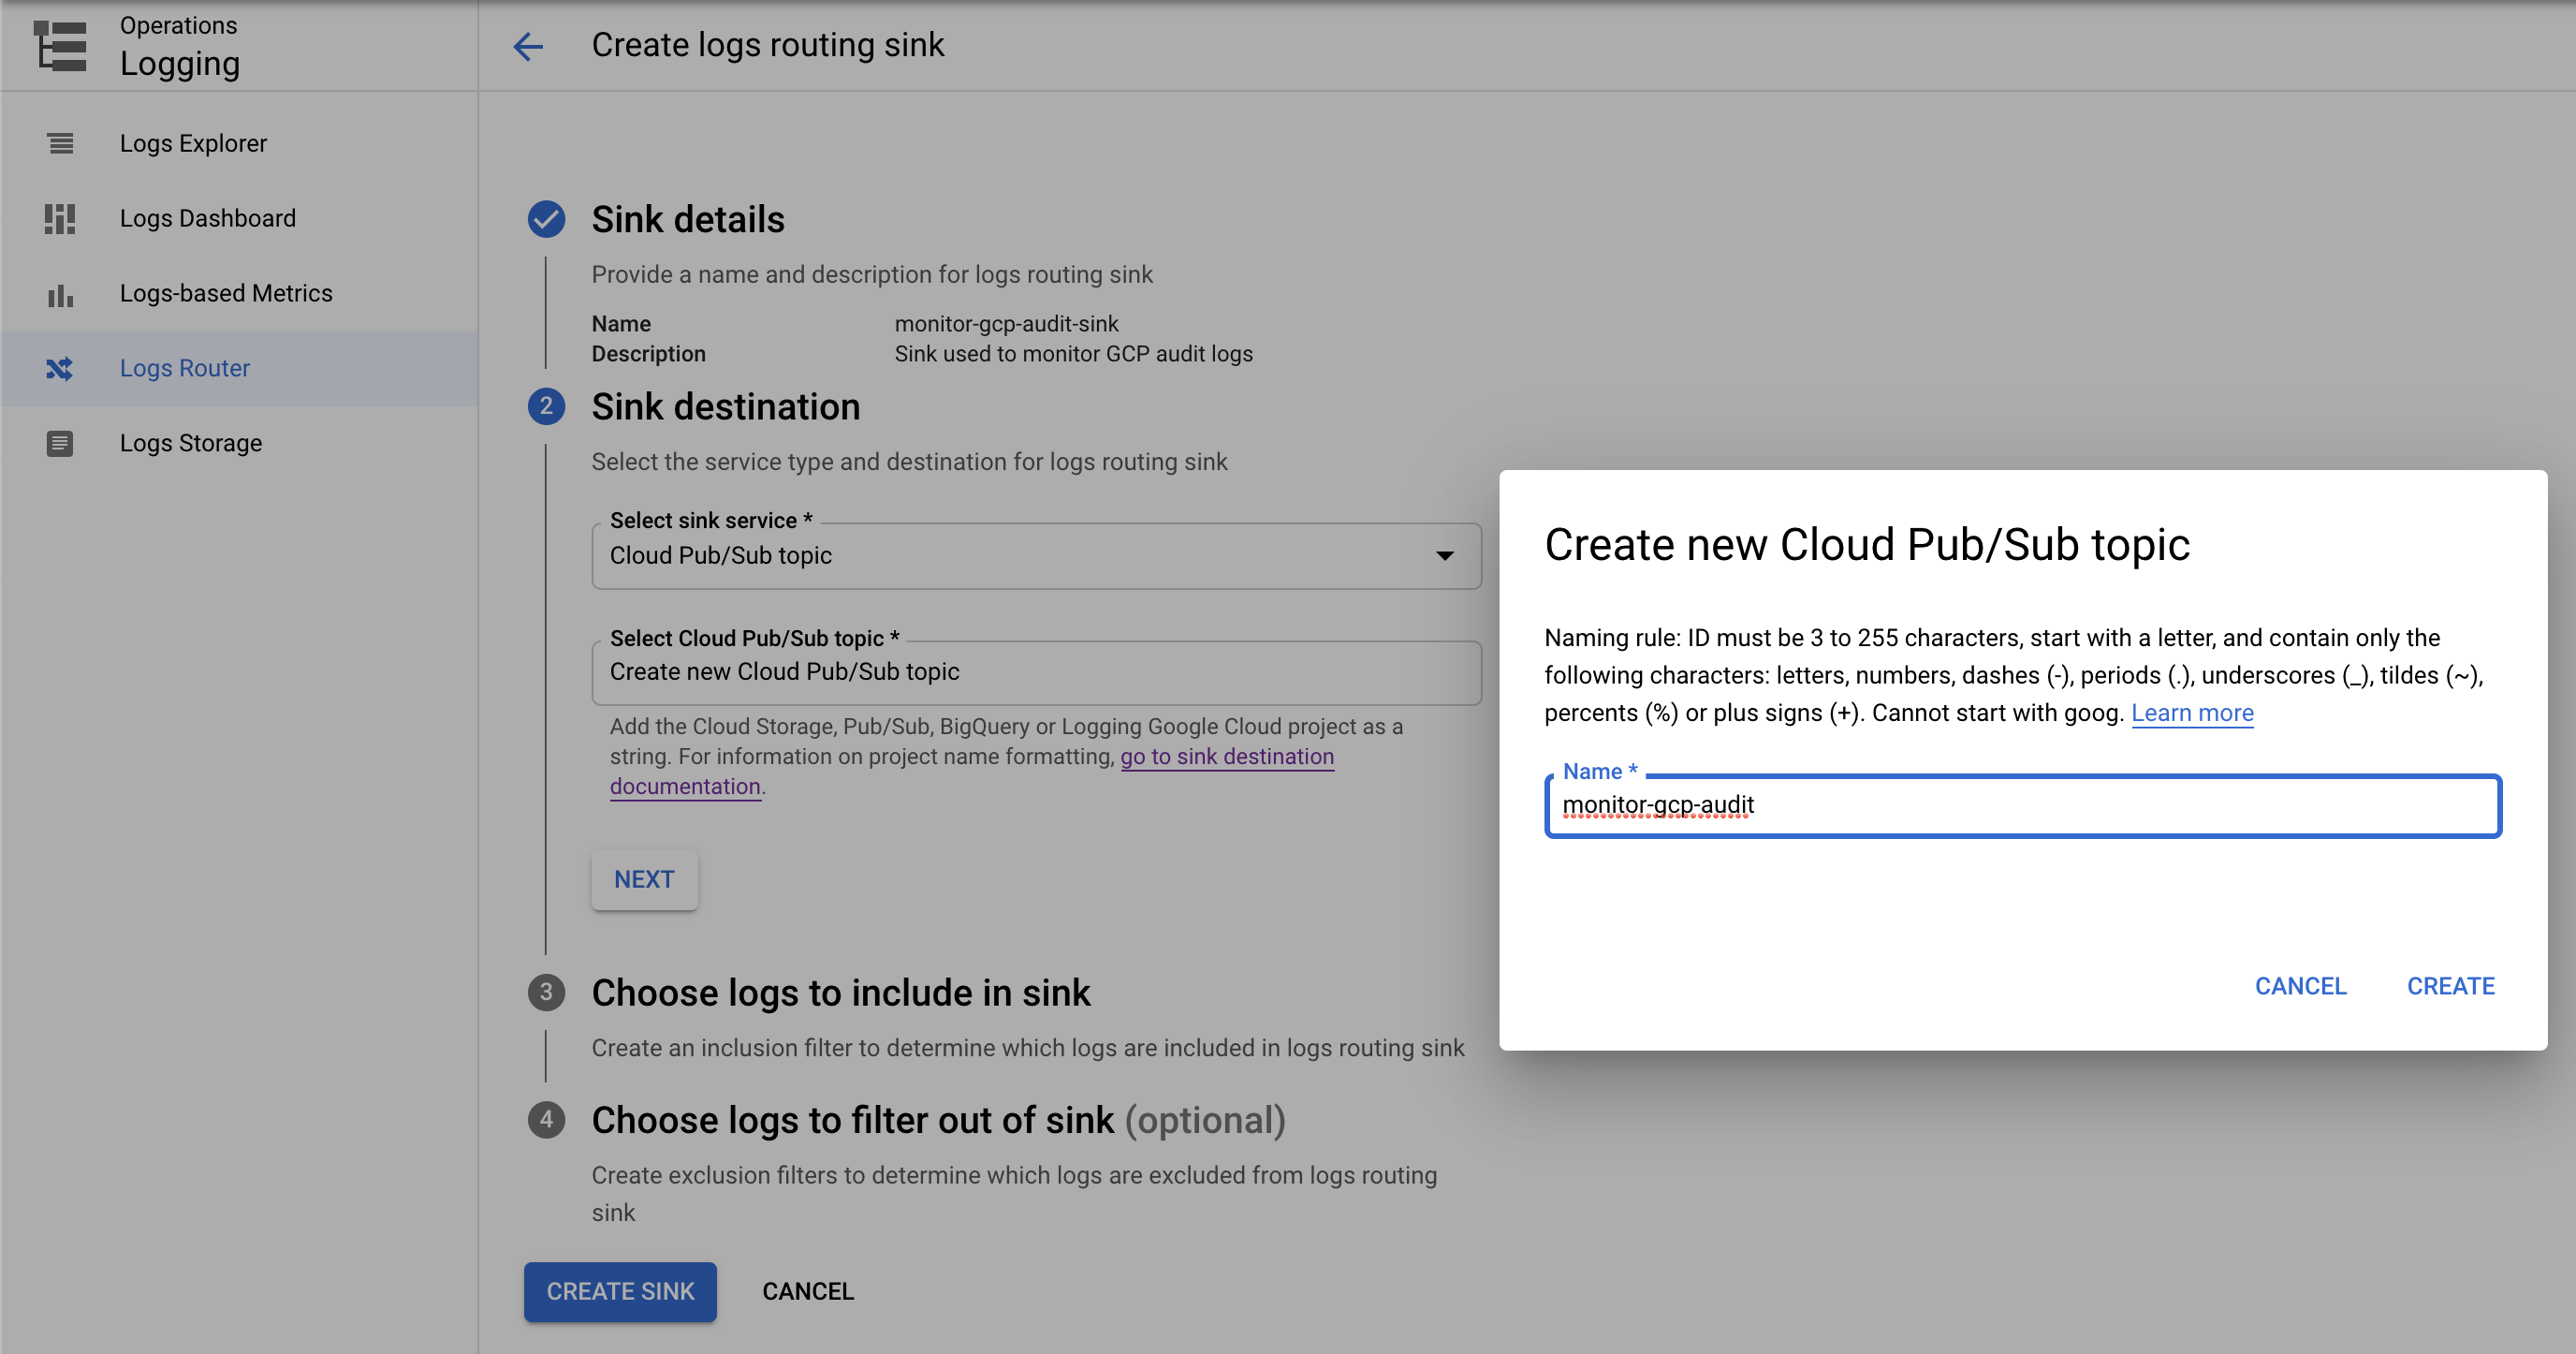The height and width of the screenshot is (1354, 2576).
Task: Click the Logs Explorer list icon
Action: [x=60, y=143]
